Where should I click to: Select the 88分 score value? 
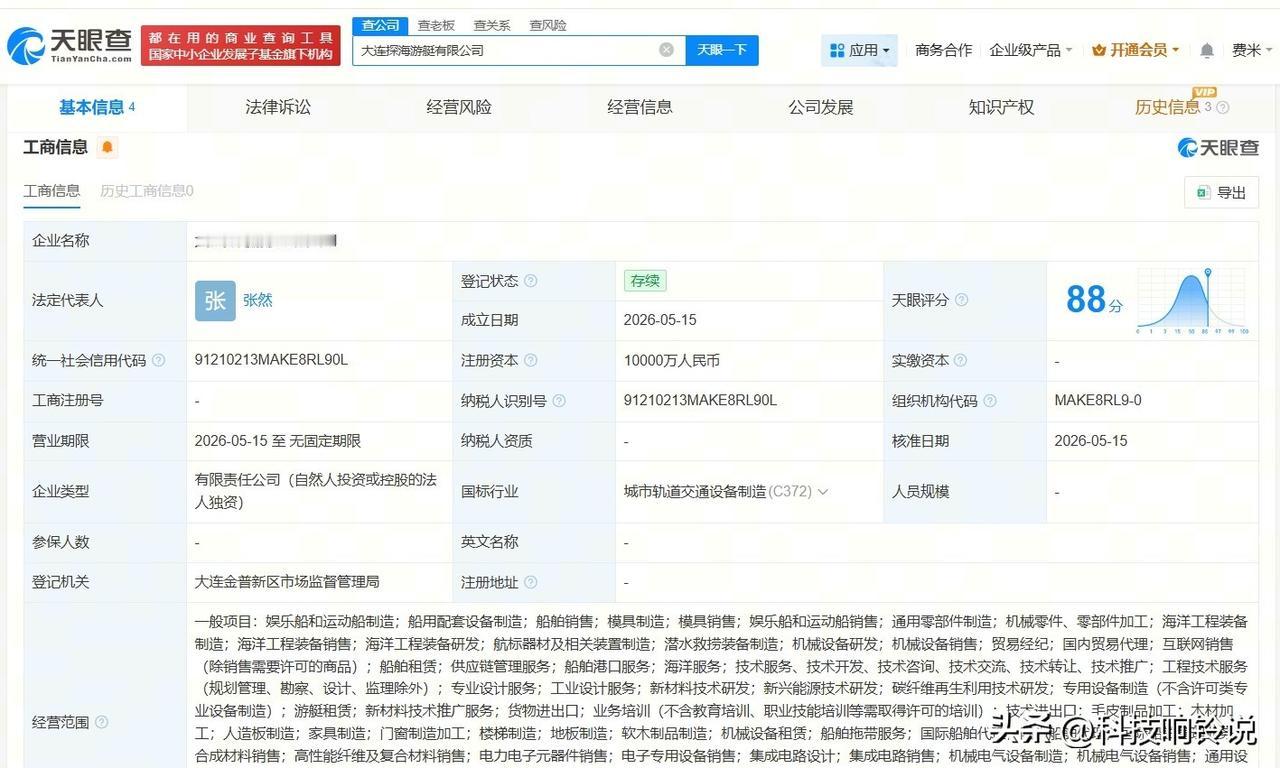[1094, 299]
